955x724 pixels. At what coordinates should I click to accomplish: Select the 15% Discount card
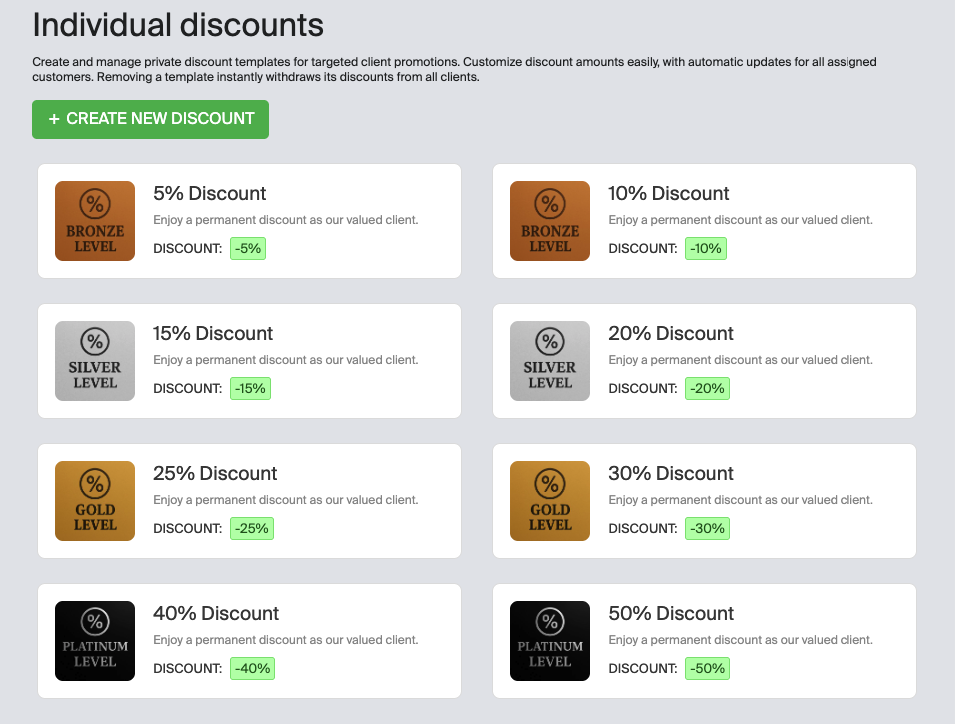pos(248,361)
